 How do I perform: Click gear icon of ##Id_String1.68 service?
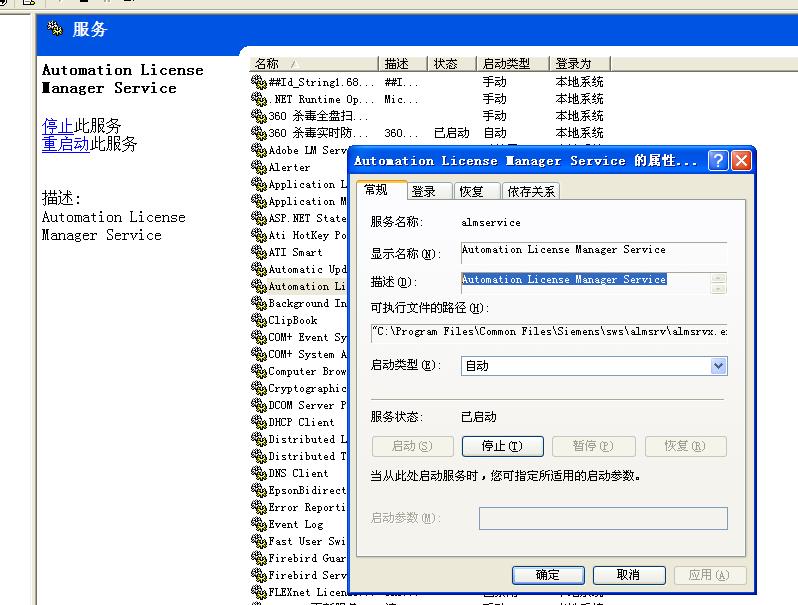(x=259, y=82)
